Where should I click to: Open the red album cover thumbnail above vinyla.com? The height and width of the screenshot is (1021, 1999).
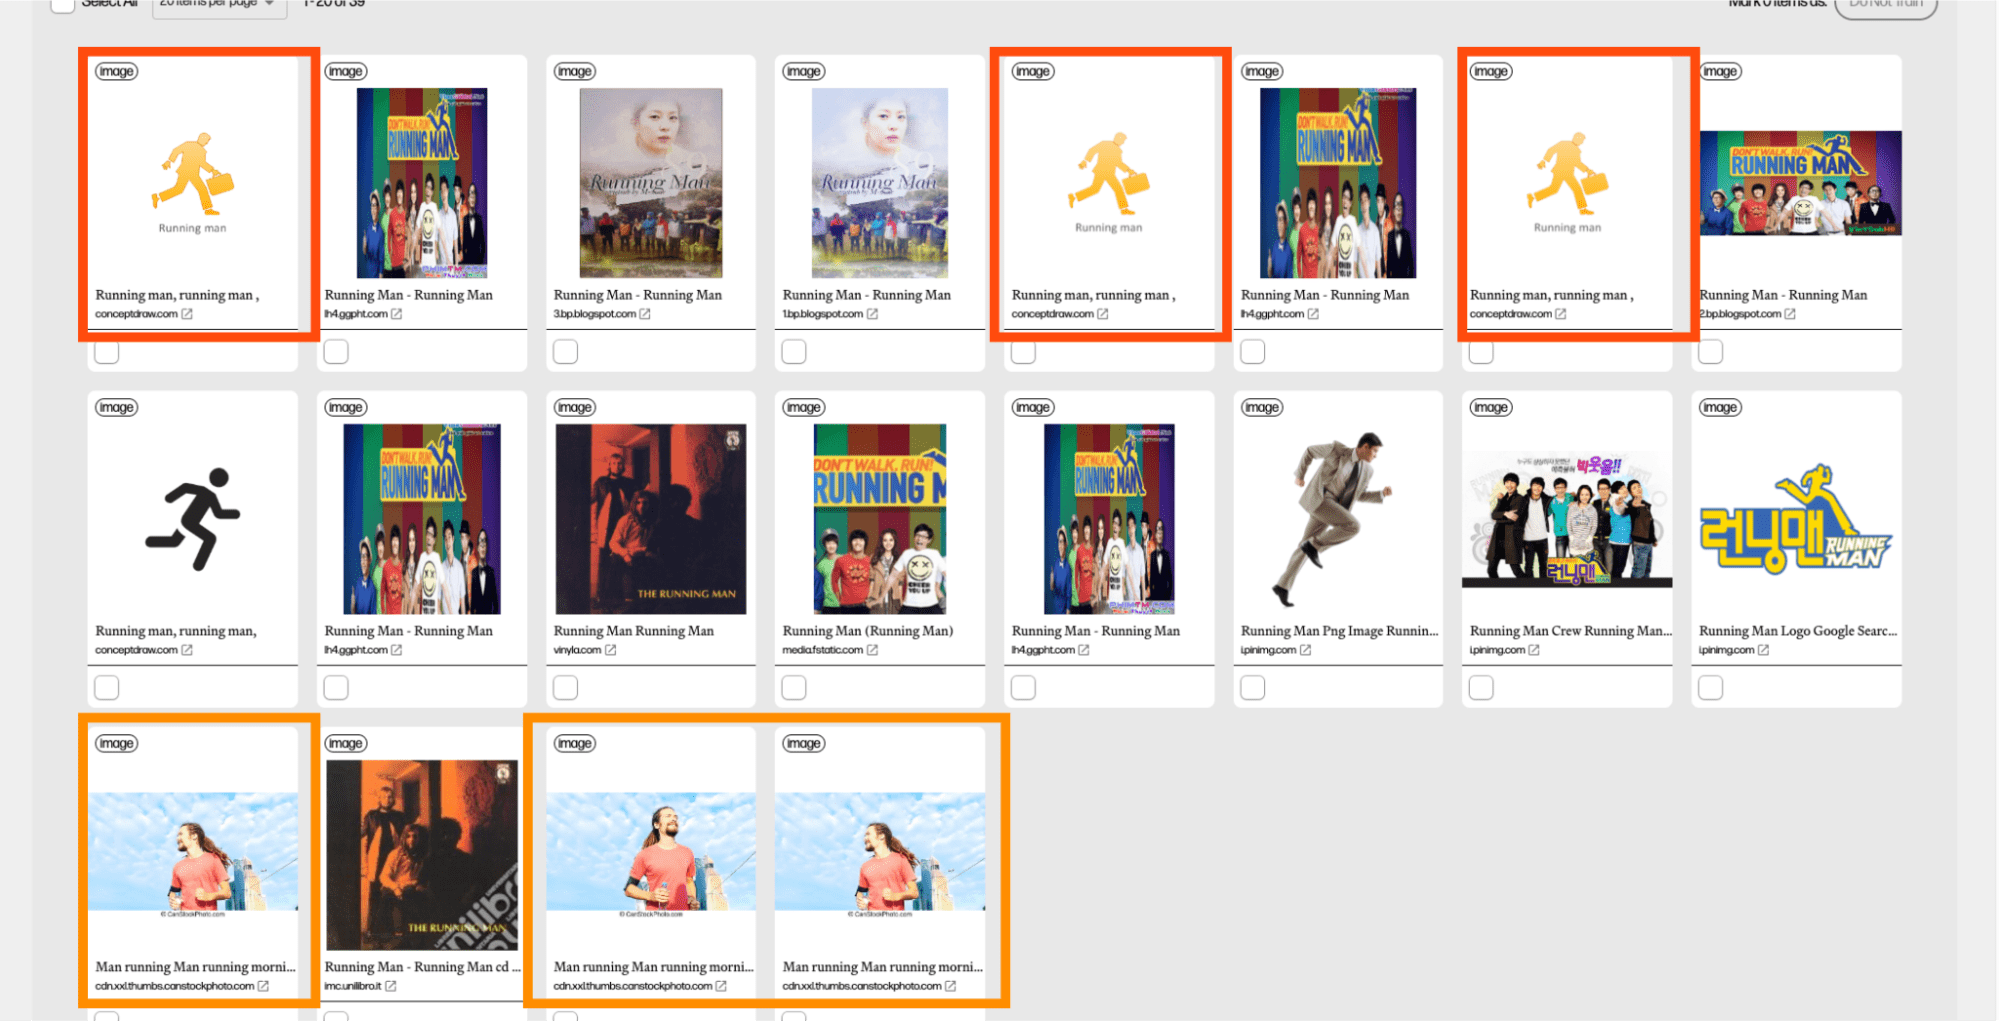point(651,519)
